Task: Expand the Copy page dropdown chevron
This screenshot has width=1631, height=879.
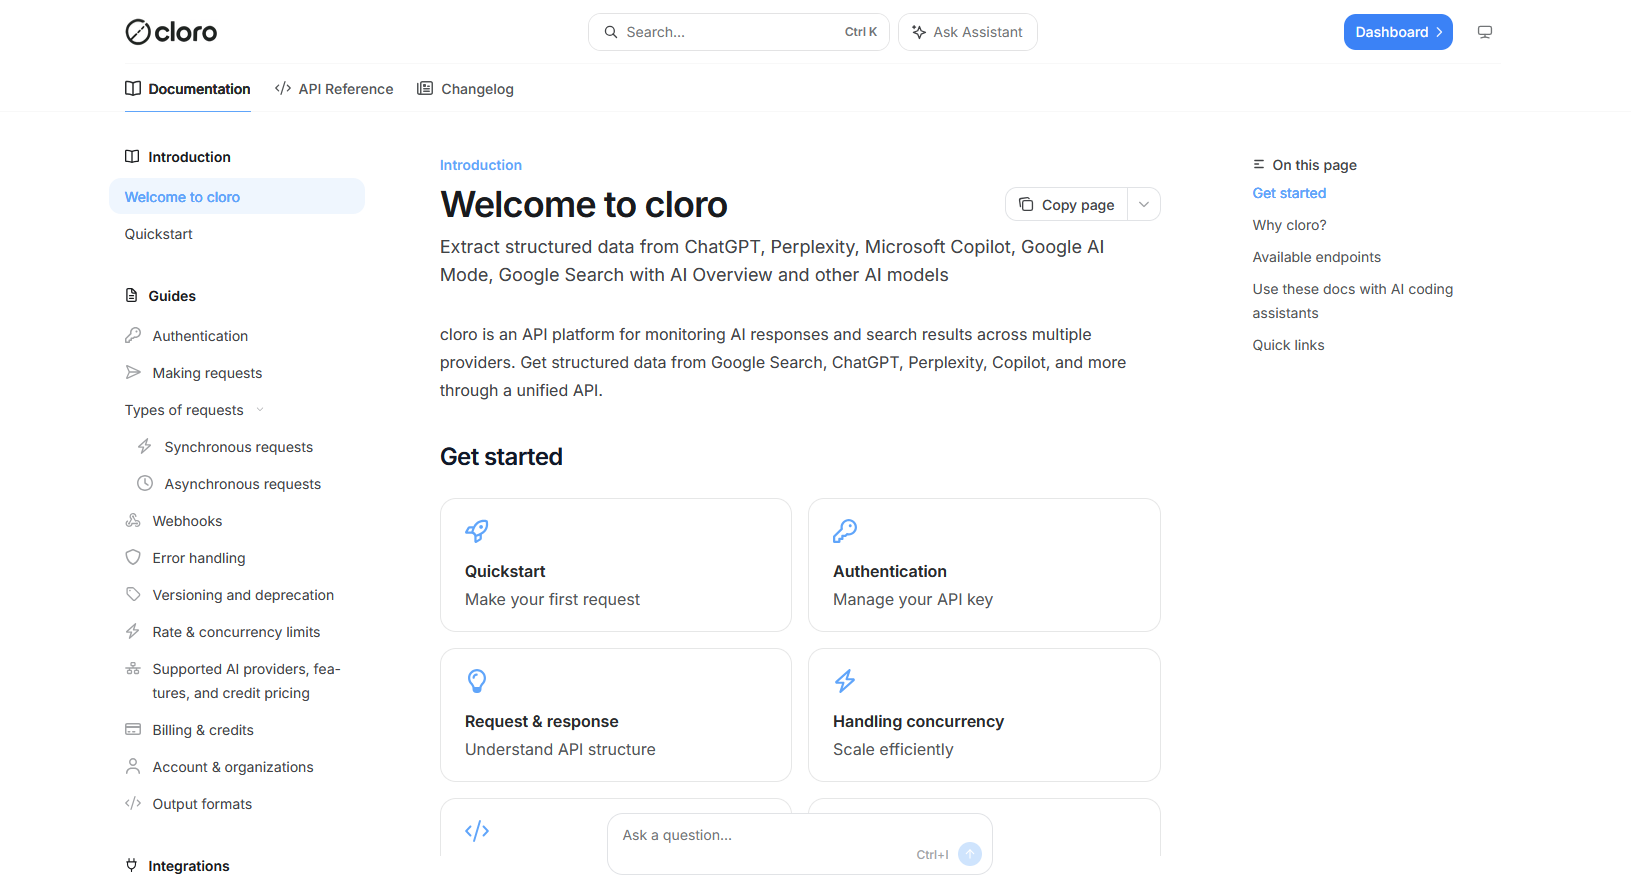Action: (x=1144, y=204)
